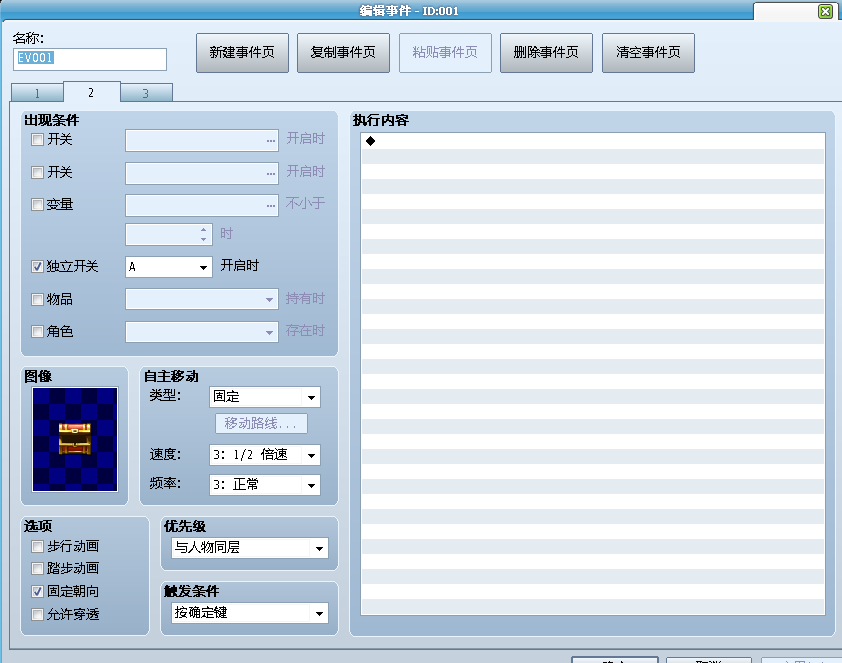Change 速度 dropdown from 1/2 倍速

tap(265, 455)
